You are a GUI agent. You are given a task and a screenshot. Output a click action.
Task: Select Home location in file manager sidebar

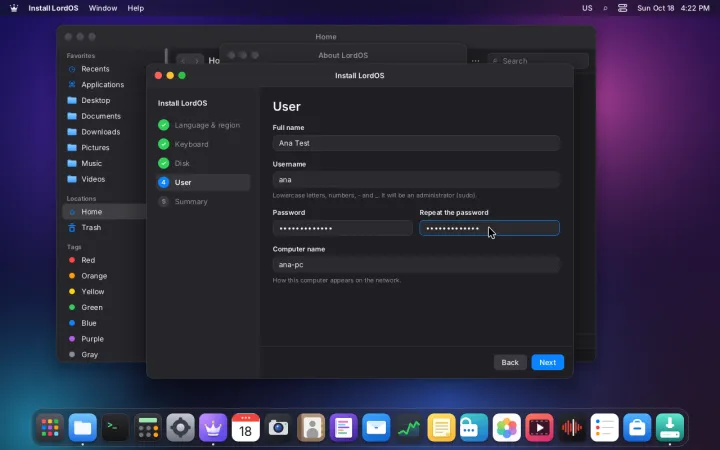point(104,212)
